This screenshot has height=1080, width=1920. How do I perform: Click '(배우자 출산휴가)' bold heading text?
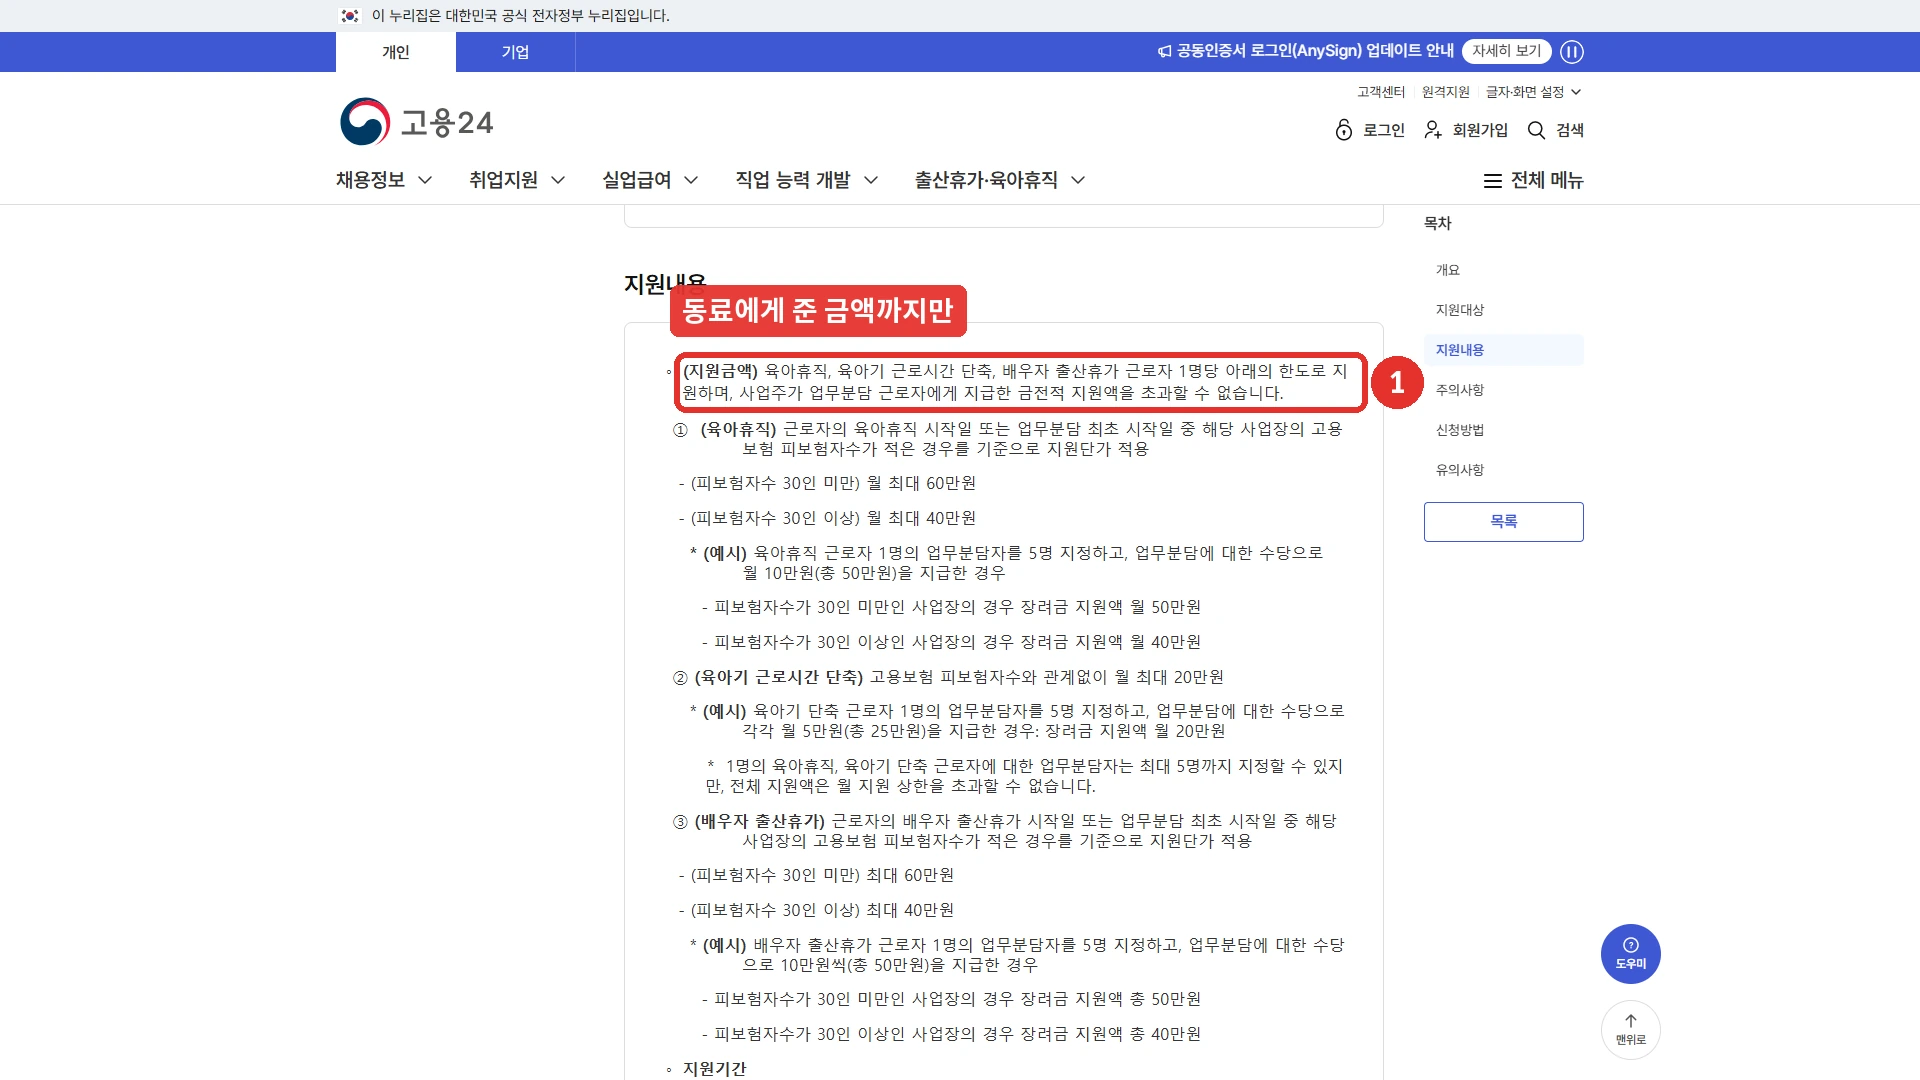click(760, 821)
